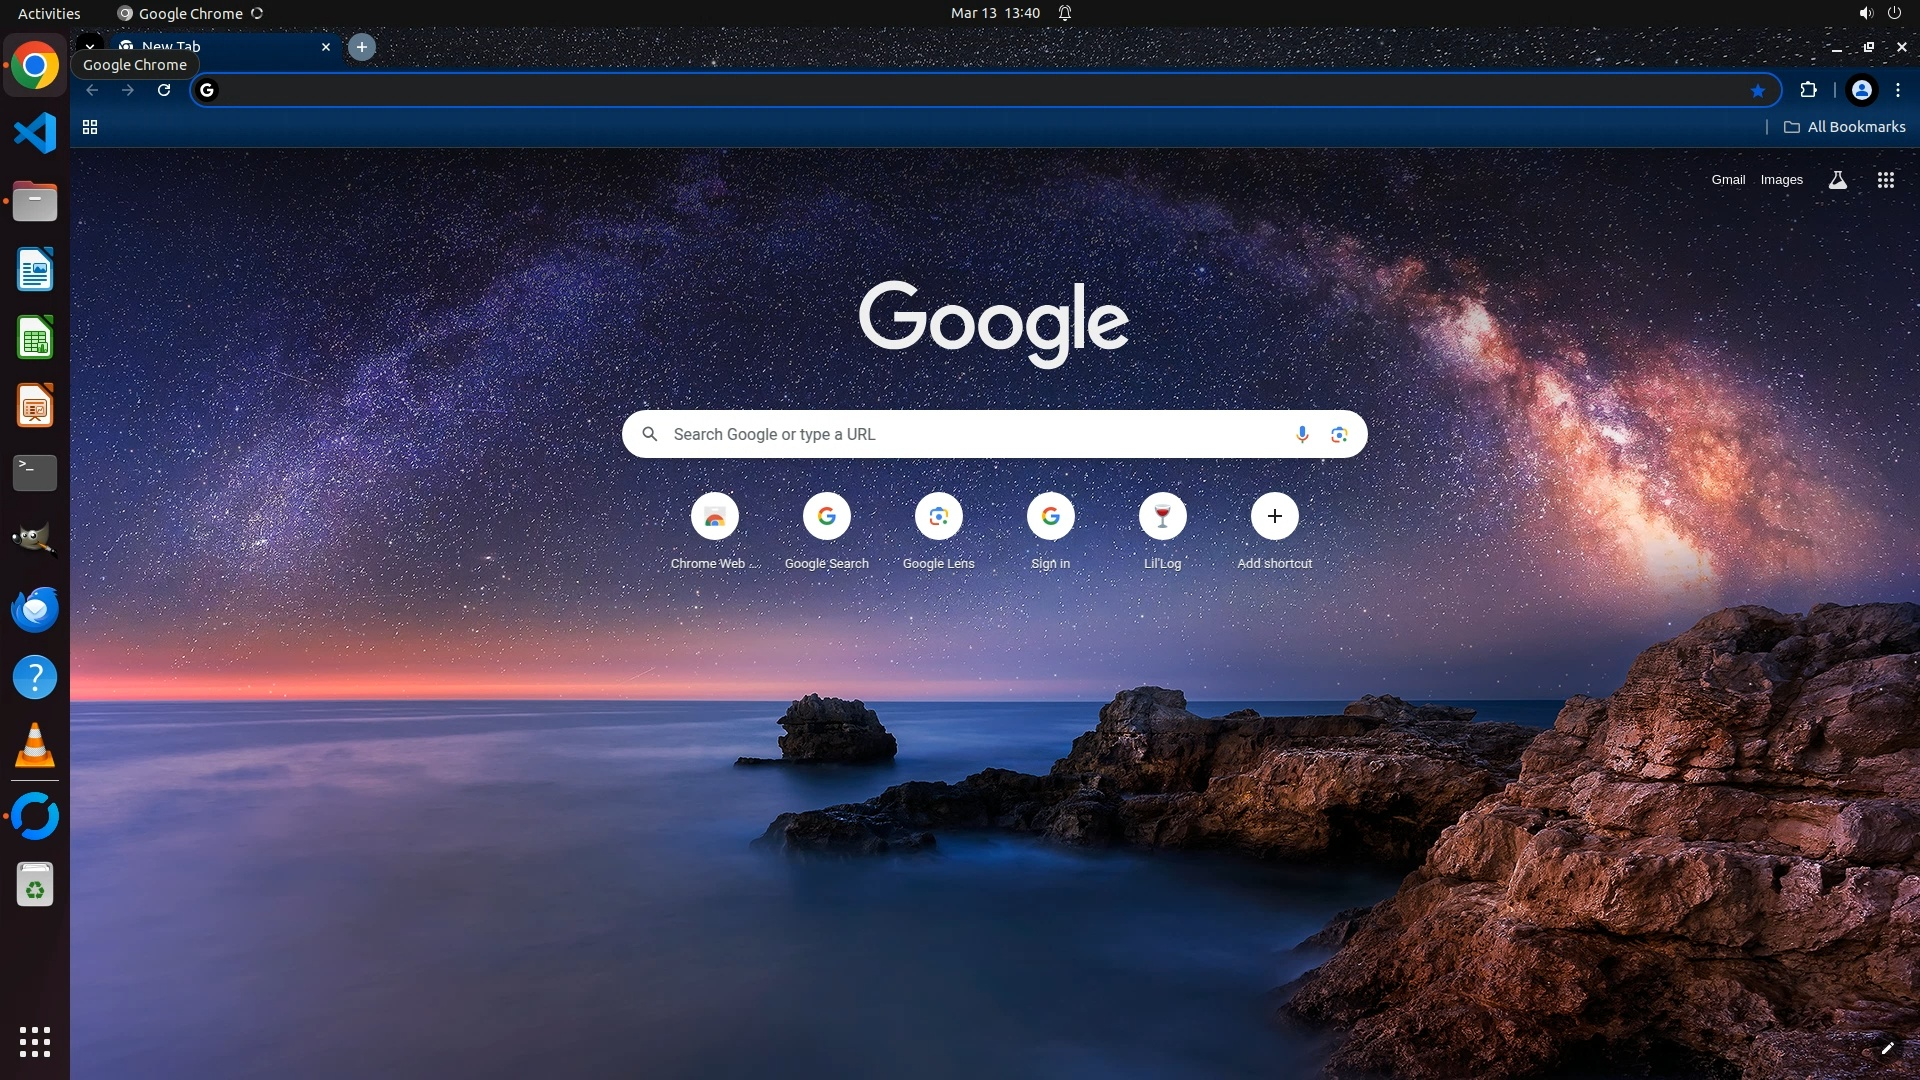Launch VLC from the dock
1920x1080 pixels.
[x=35, y=746]
